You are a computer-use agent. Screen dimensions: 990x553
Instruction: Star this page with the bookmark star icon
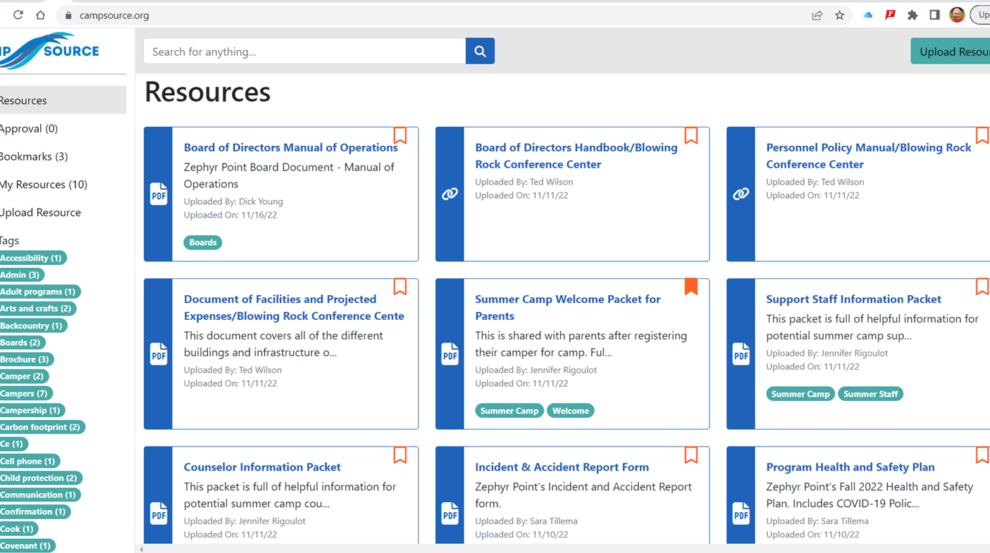(839, 15)
